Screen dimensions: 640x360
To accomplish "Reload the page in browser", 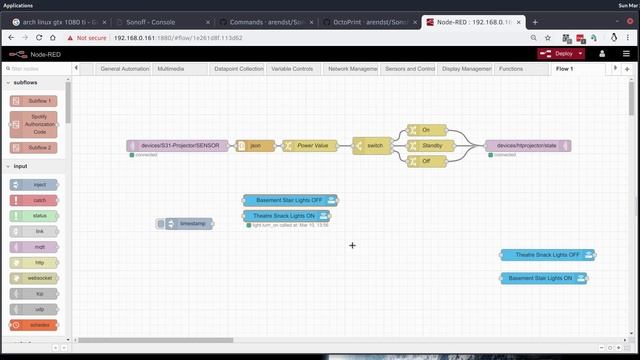I will [39, 38].
